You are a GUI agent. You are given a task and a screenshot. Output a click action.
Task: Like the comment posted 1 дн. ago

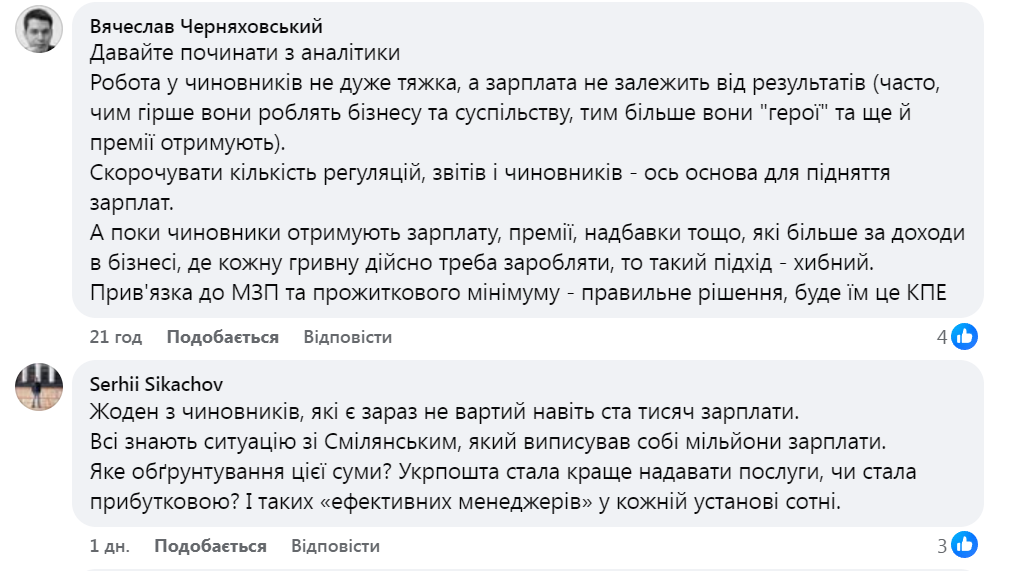(210, 546)
